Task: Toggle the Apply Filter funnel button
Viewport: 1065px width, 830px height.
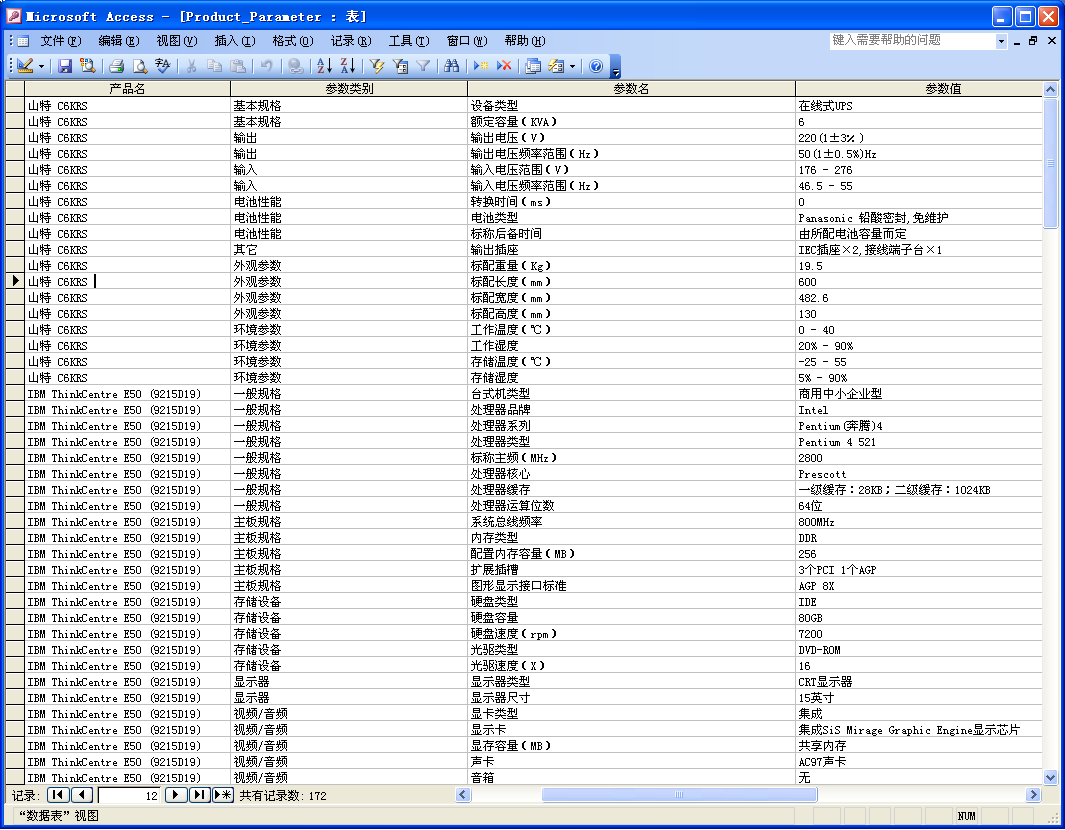Action: point(423,66)
